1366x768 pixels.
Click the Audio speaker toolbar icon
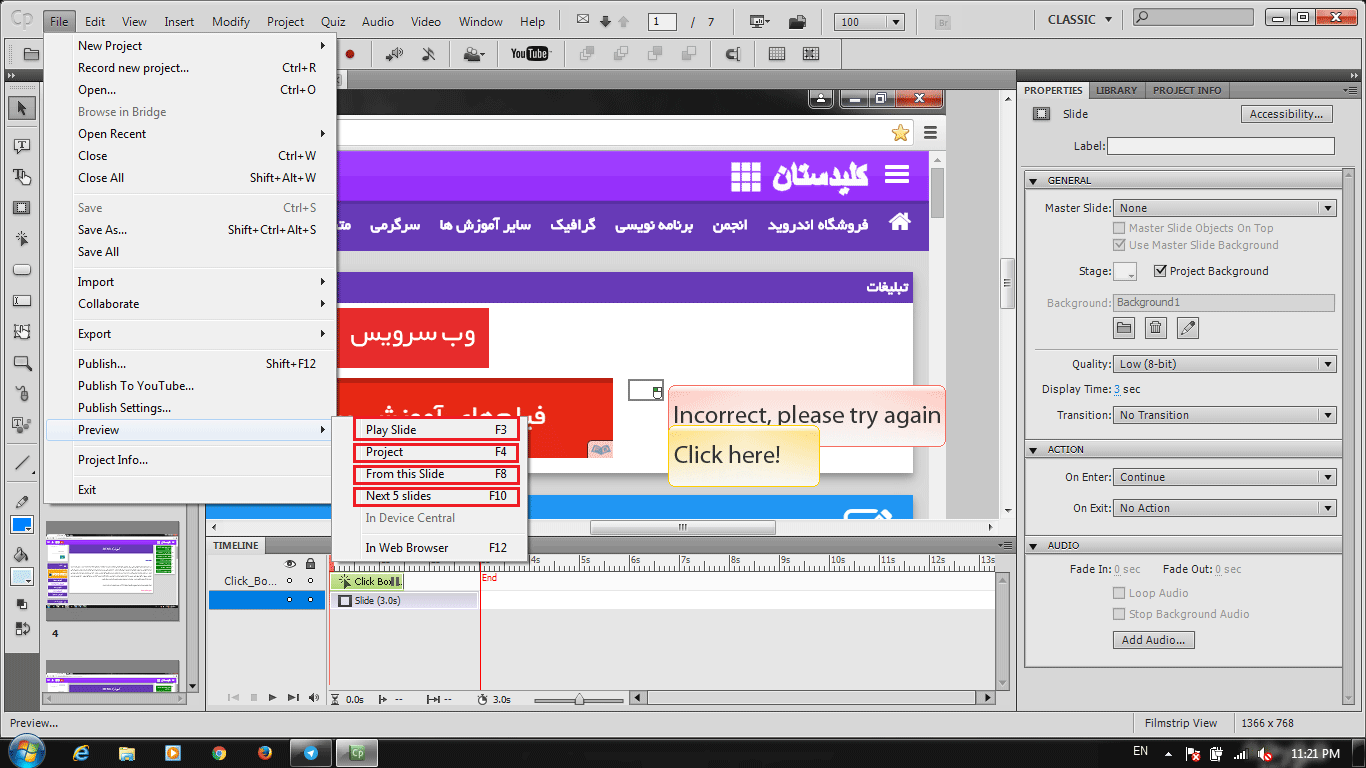[x=395, y=54]
